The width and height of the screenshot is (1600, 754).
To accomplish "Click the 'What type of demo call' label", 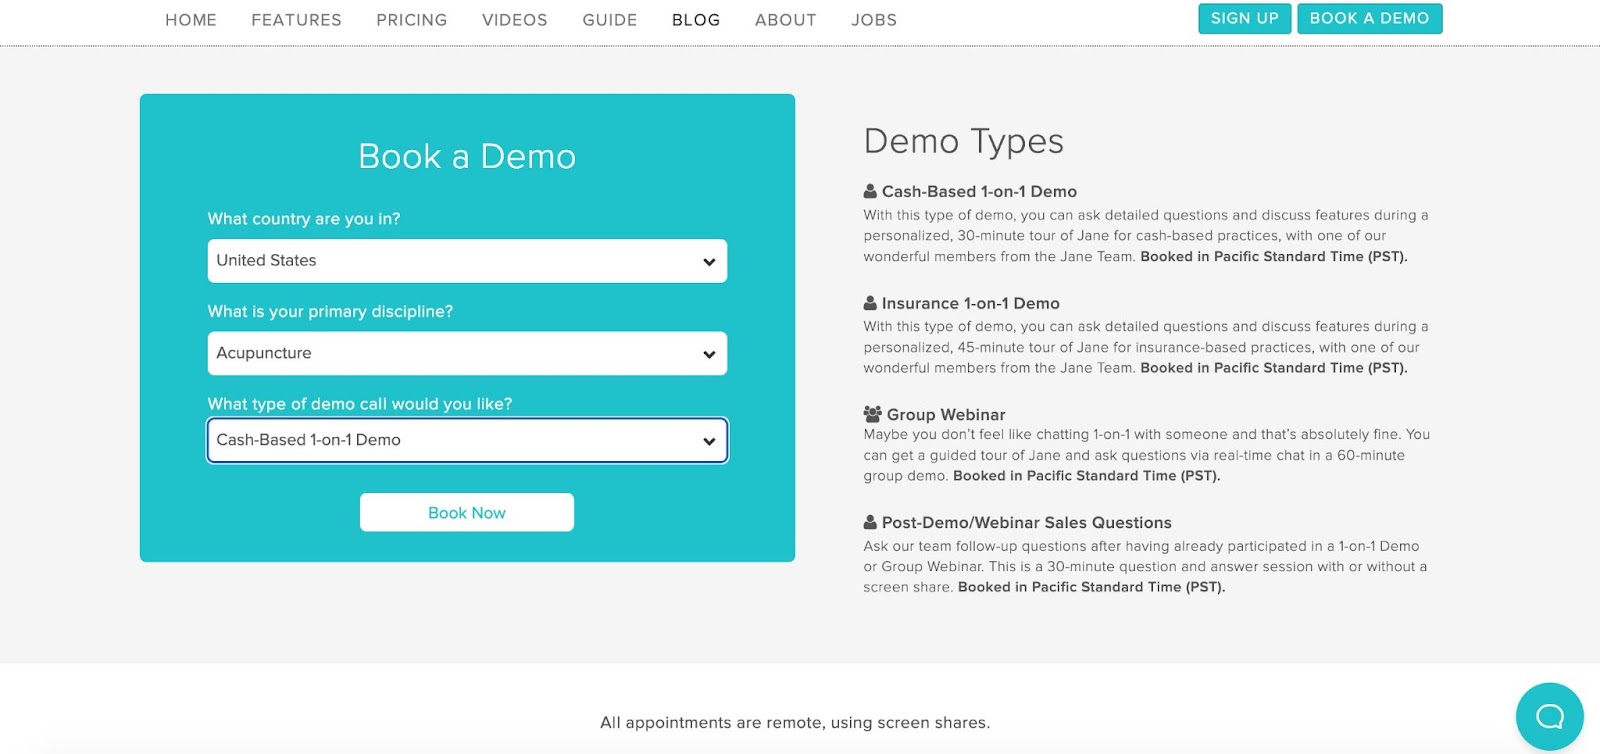I will [x=360, y=404].
